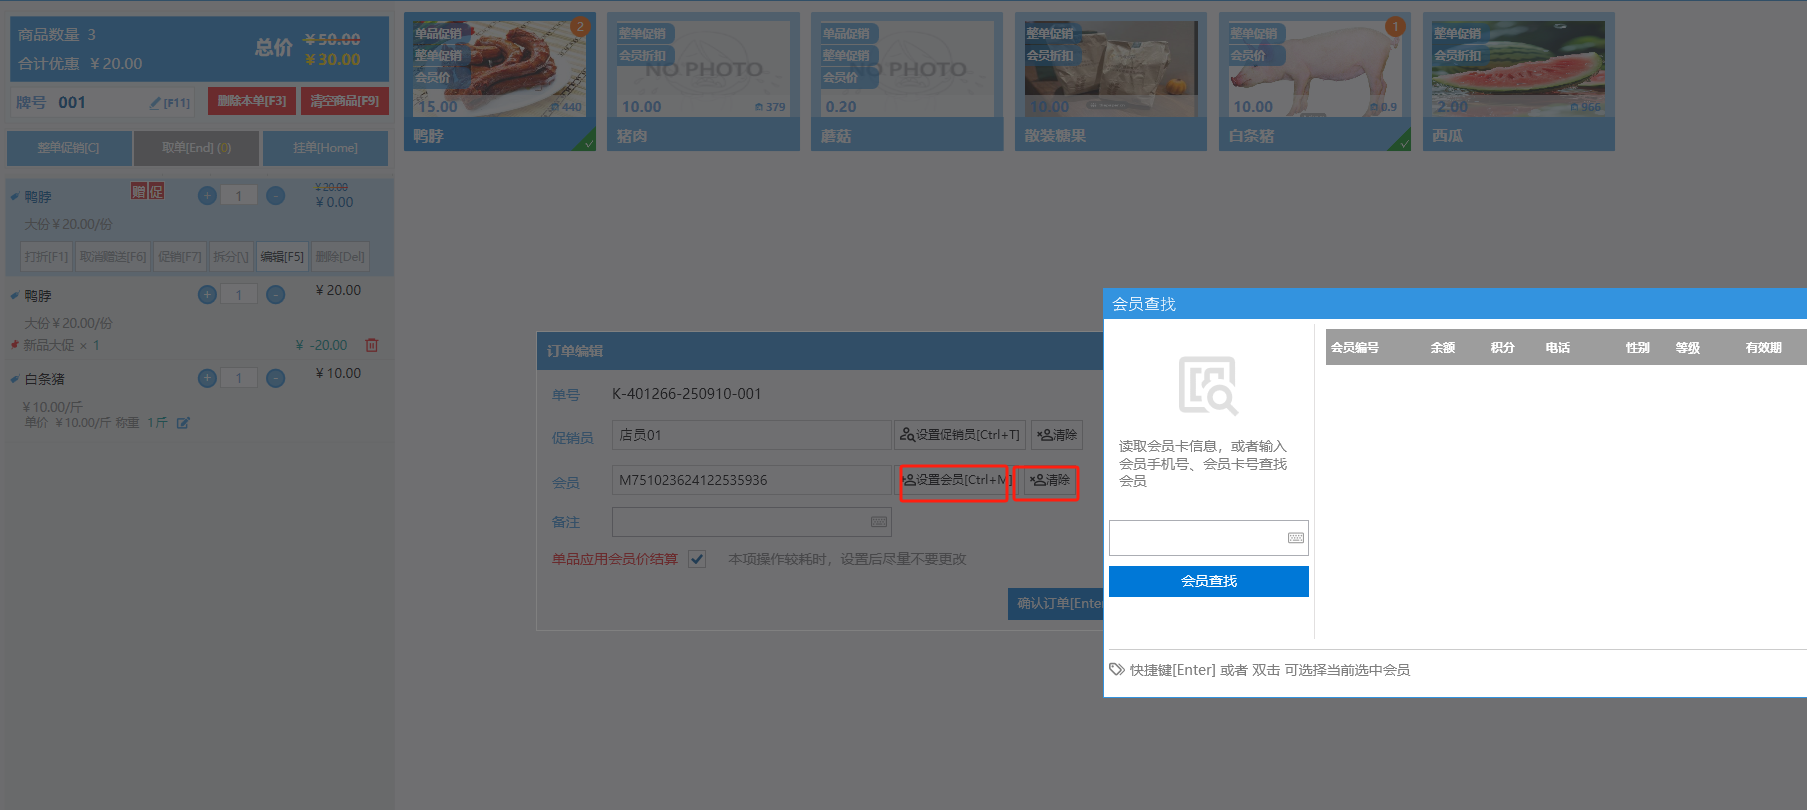Click the 会员编号 column header
This screenshot has height=810, width=1807.
[1355, 348]
